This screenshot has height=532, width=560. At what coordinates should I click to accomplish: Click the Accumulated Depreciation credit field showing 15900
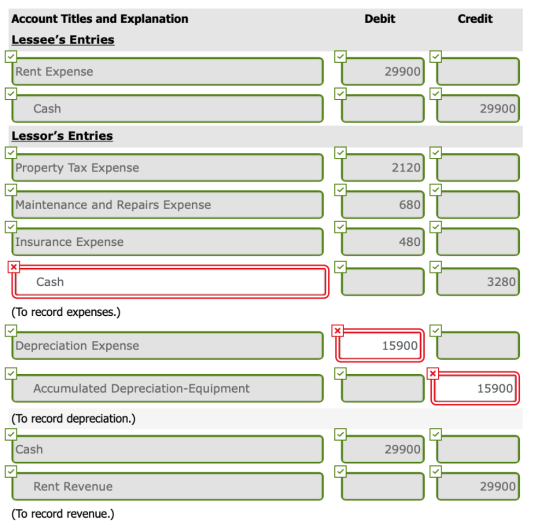pos(475,388)
